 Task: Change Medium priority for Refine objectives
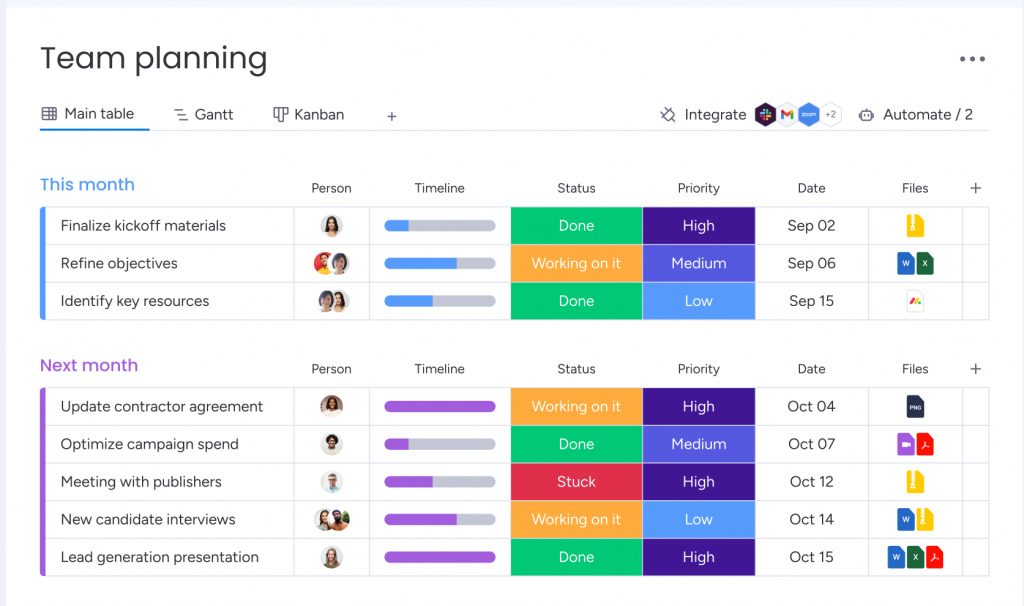click(698, 264)
